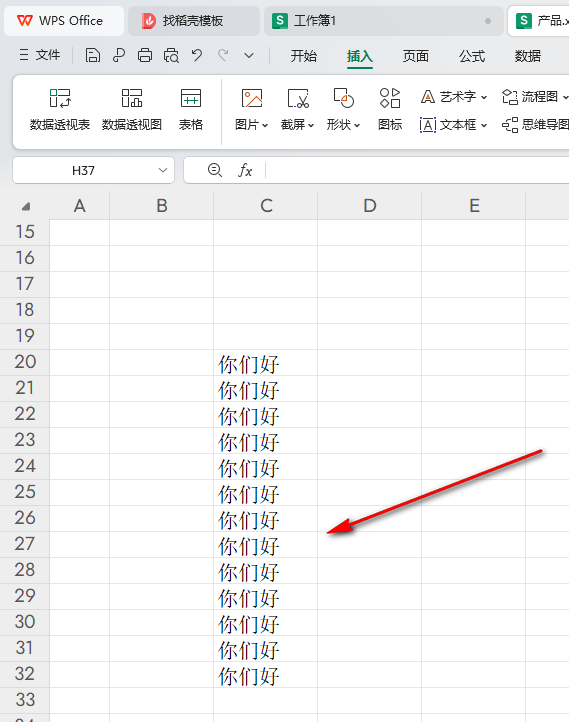The width and height of the screenshot is (569, 722).
Task: Insert a 数据透视图 pivot chart
Action: [x=132, y=111]
